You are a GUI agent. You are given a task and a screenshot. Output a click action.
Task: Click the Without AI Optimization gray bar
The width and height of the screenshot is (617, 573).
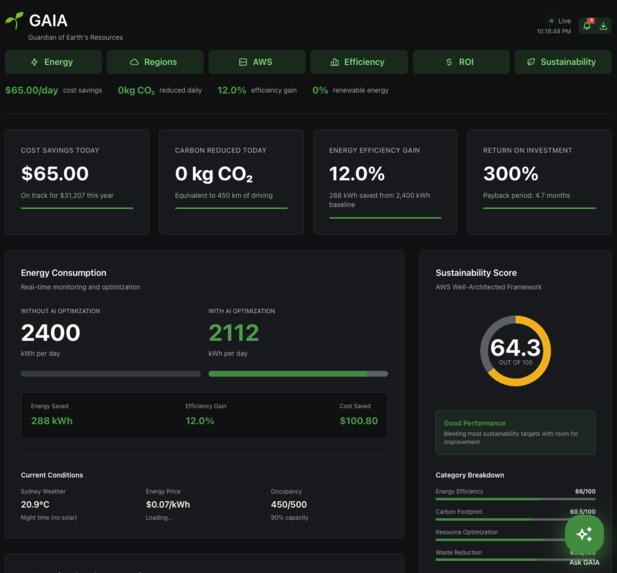(111, 374)
